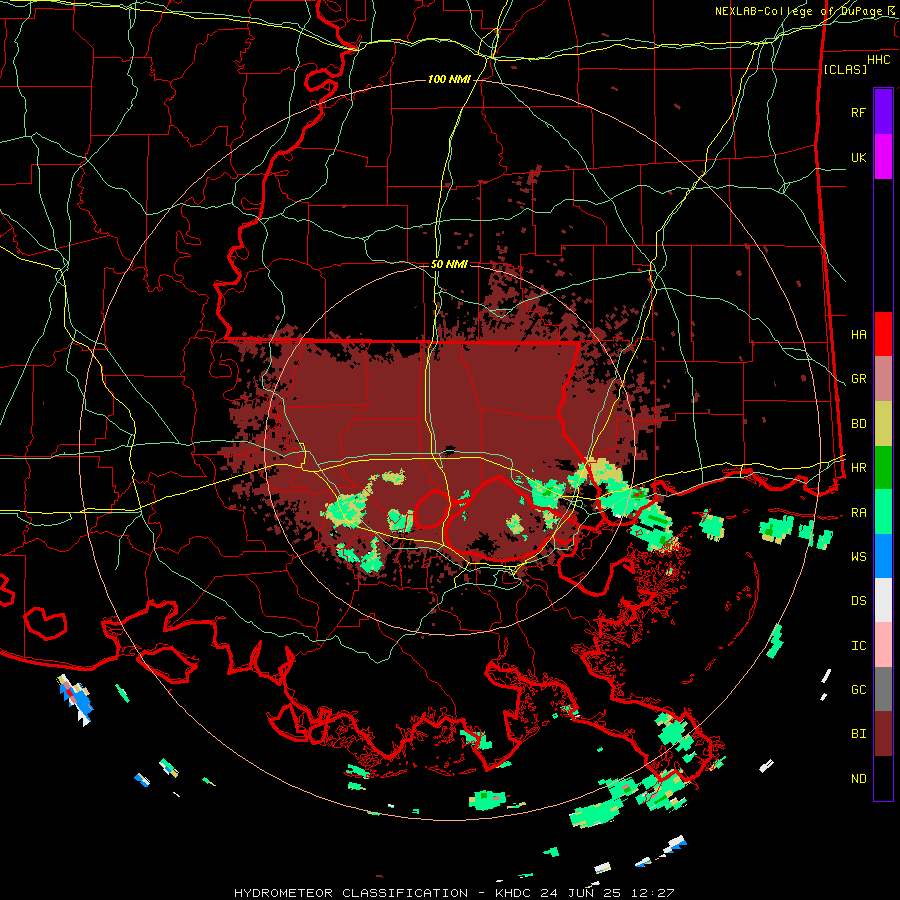Click the HA legend label

coord(858,334)
